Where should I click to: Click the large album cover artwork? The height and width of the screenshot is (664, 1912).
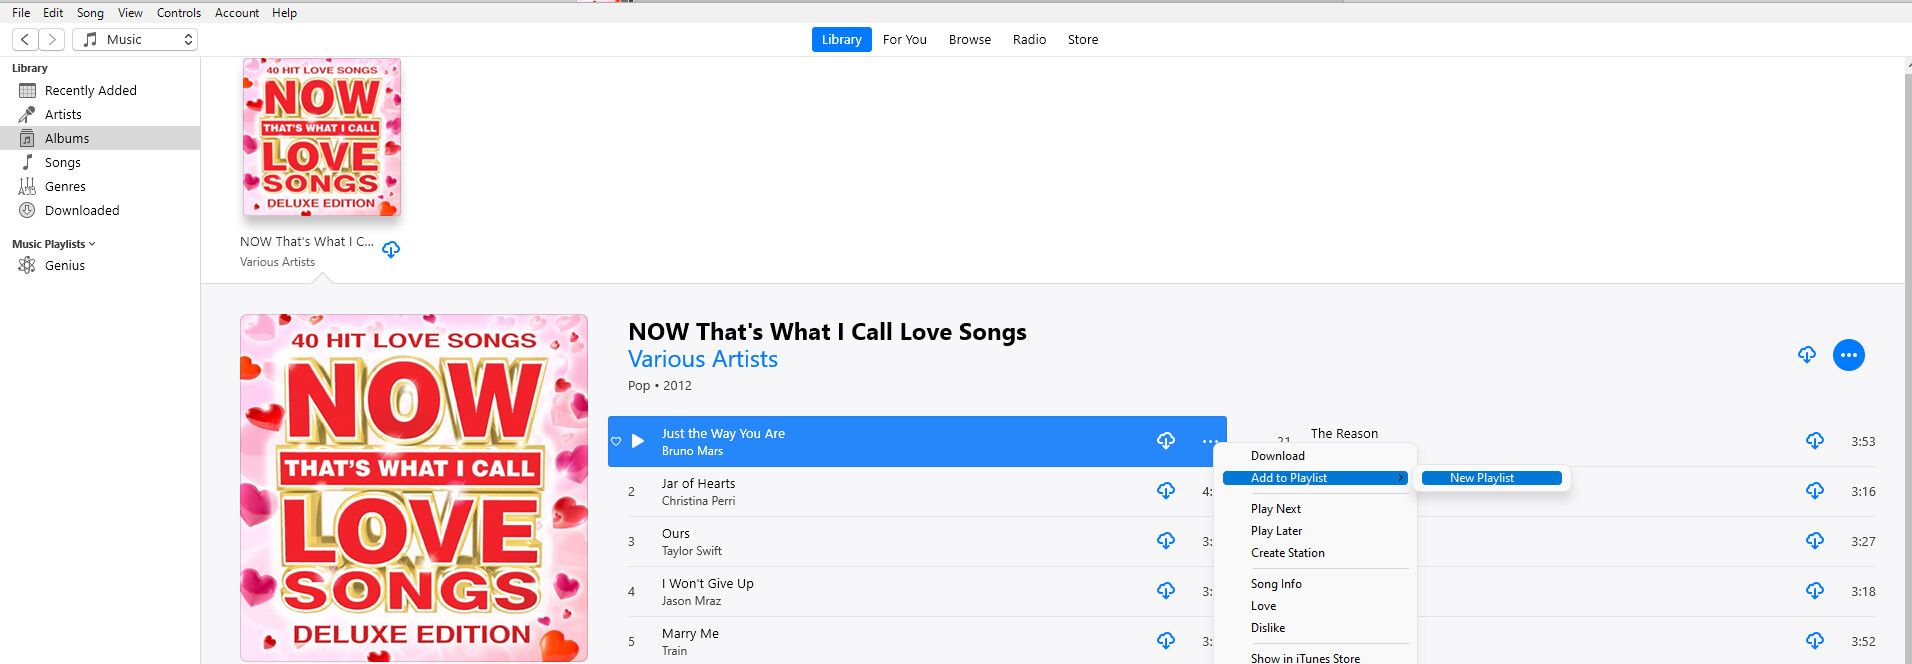tap(414, 488)
